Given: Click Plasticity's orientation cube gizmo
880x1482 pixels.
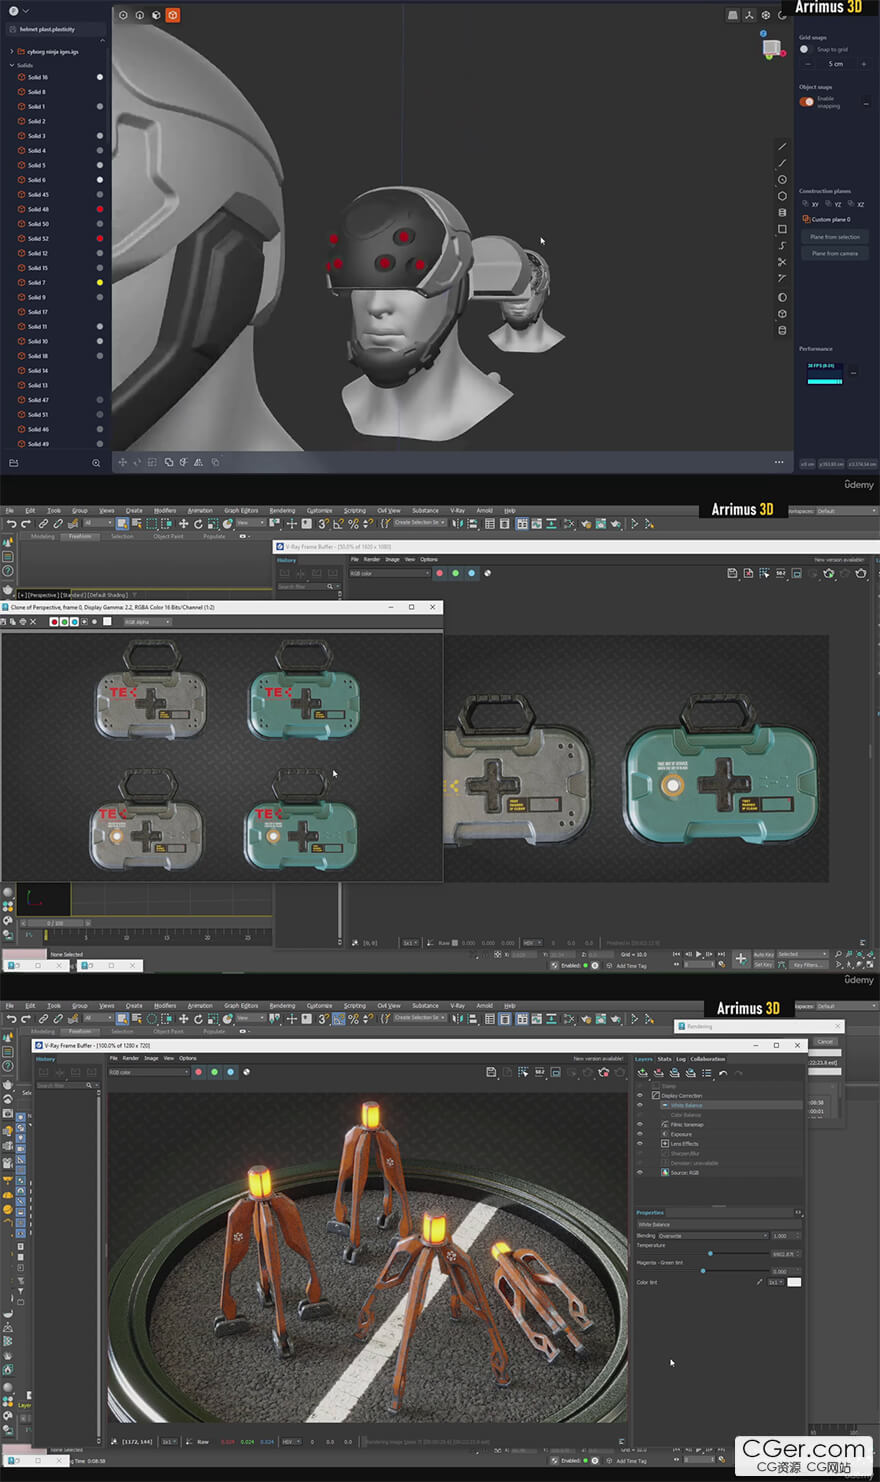Looking at the screenshot, I should click(771, 47).
